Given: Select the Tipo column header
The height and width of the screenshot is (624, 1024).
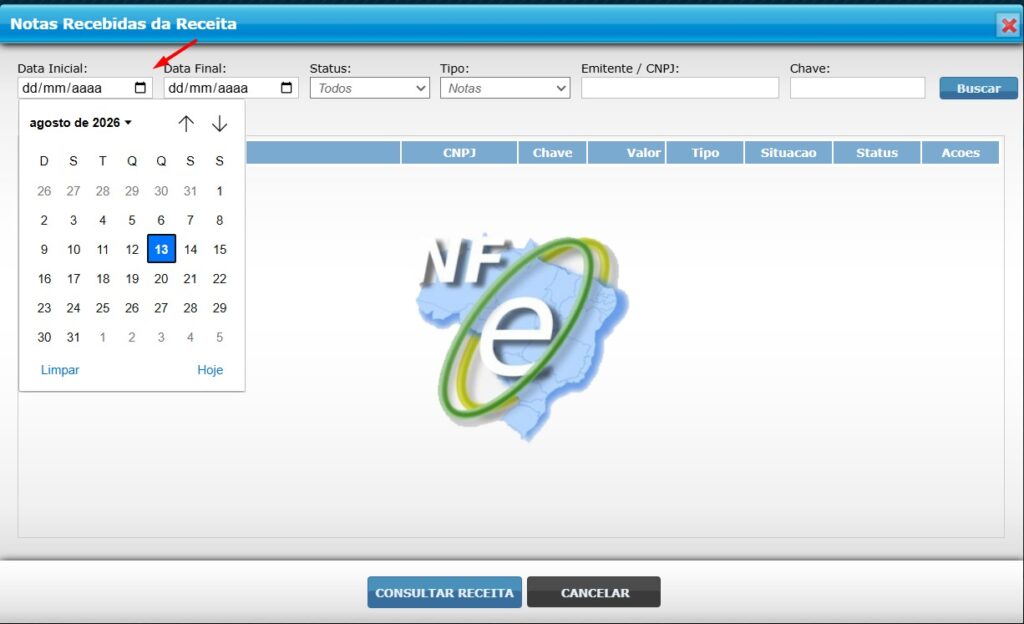Looking at the screenshot, I should tap(705, 153).
